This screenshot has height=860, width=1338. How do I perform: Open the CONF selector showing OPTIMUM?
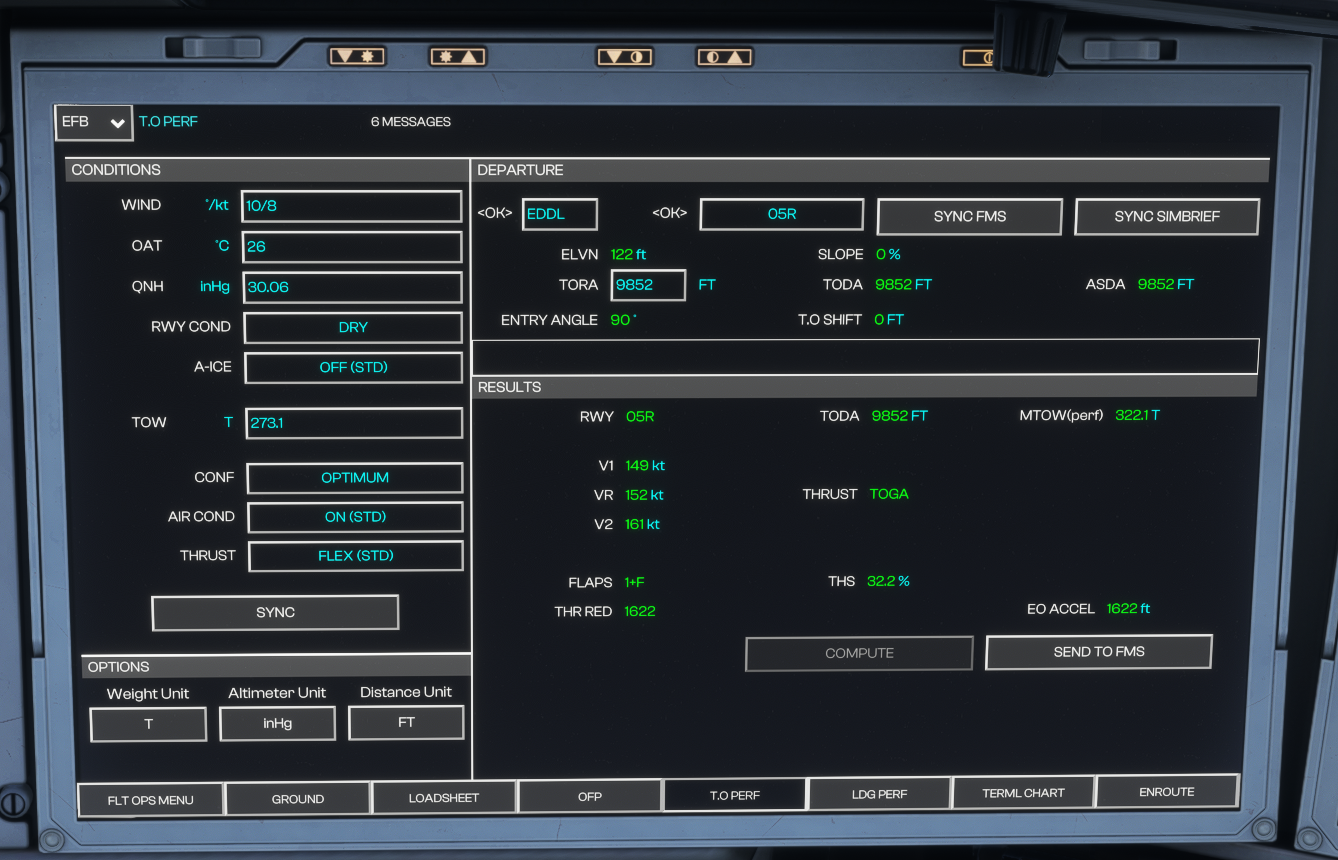point(354,478)
